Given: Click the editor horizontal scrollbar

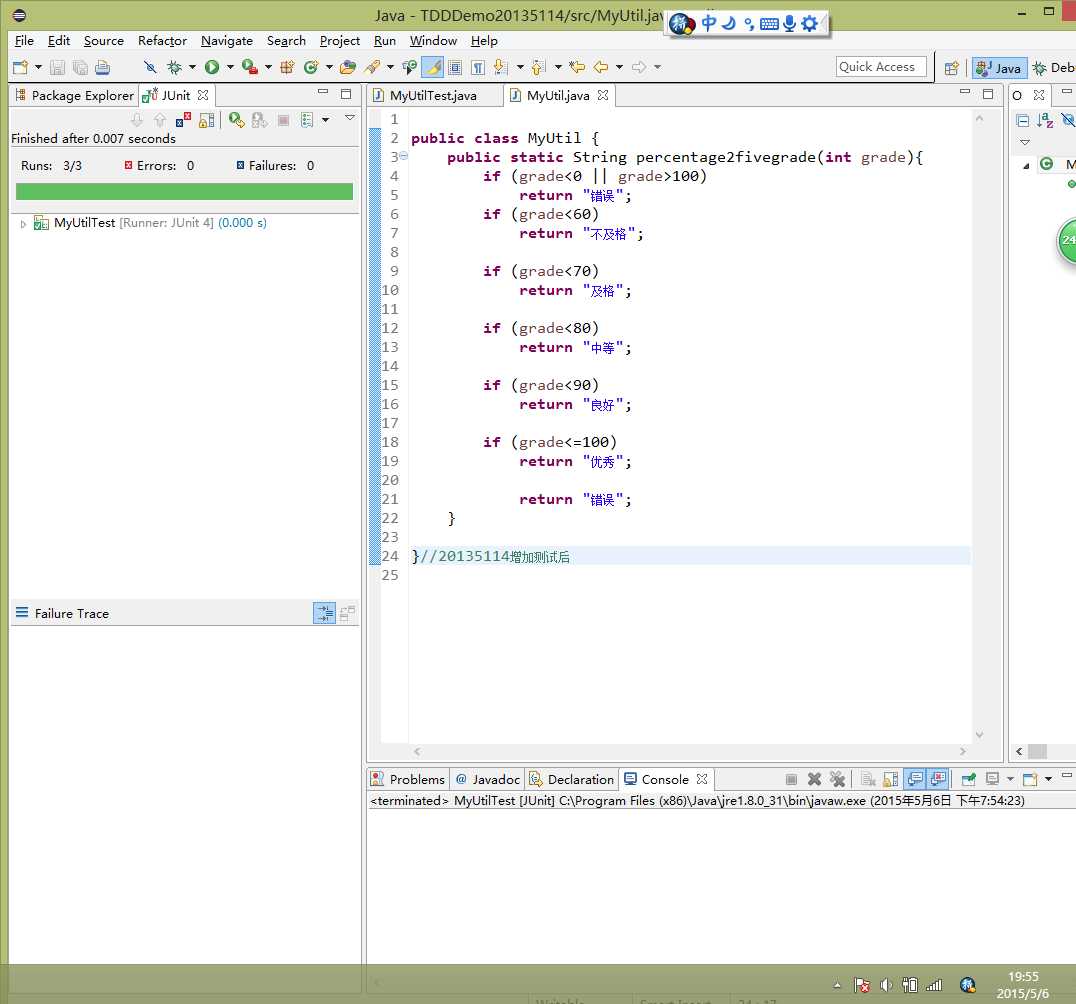Looking at the screenshot, I should (x=689, y=751).
